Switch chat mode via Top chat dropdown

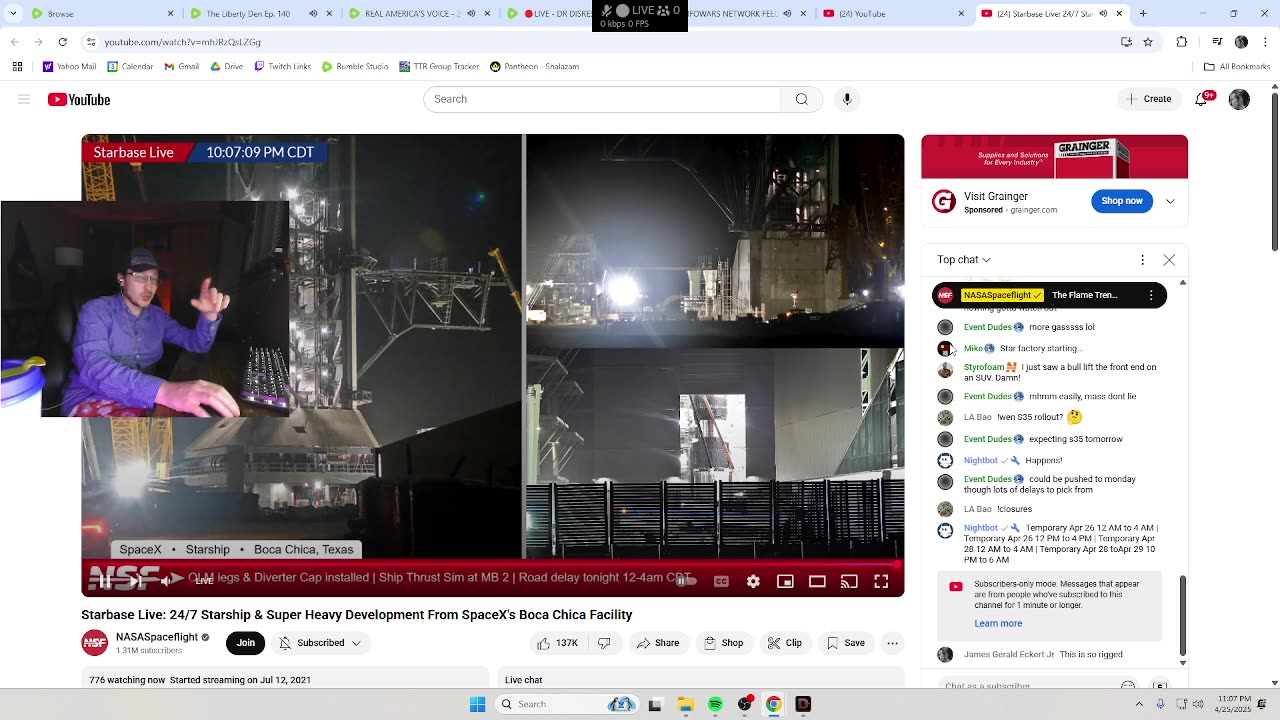(964, 260)
